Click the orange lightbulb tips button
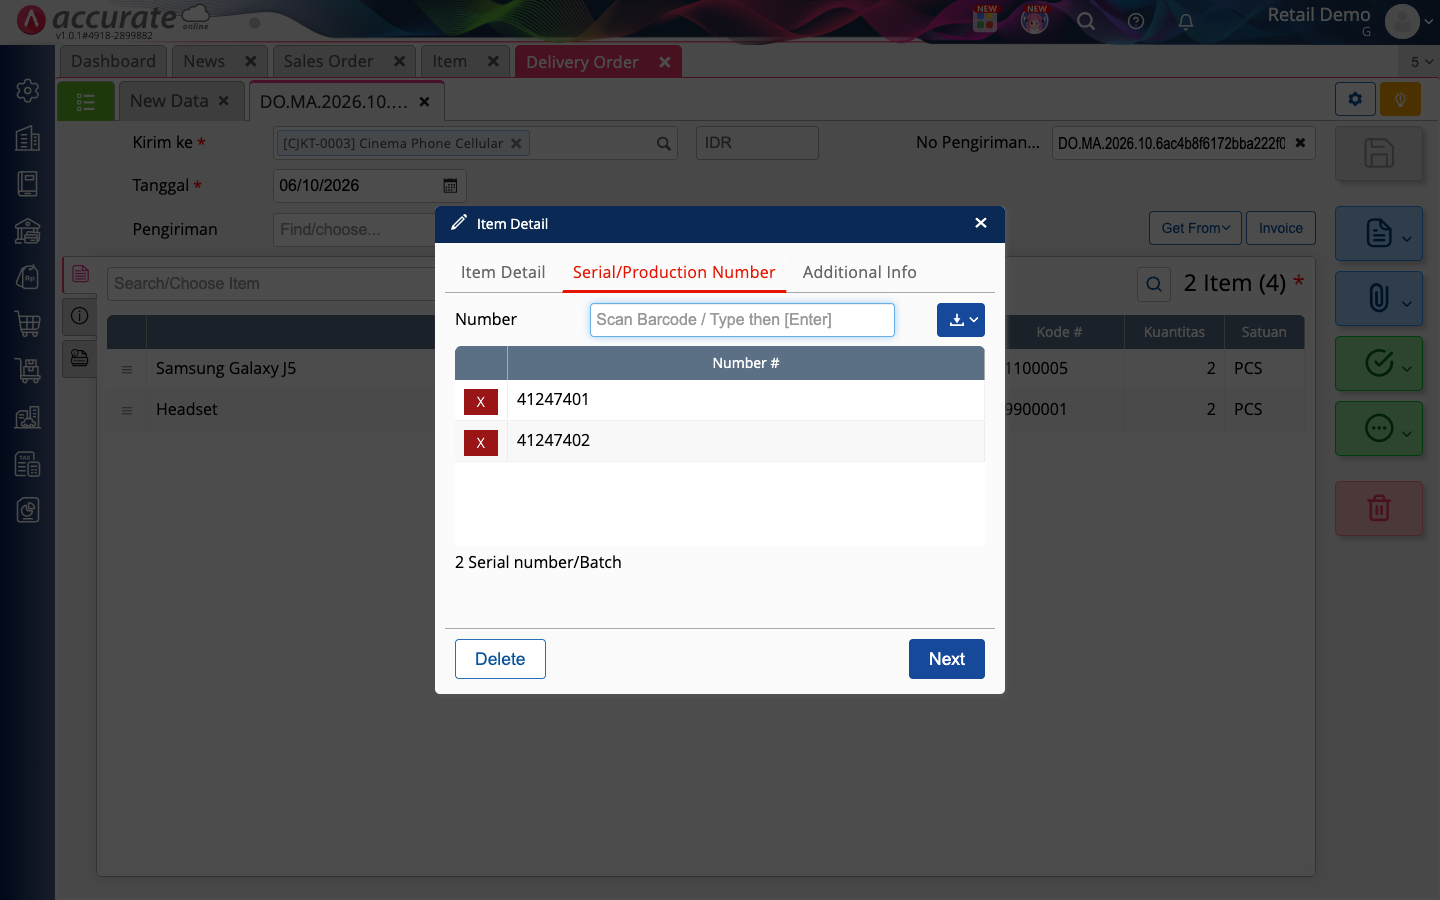 tap(1400, 99)
